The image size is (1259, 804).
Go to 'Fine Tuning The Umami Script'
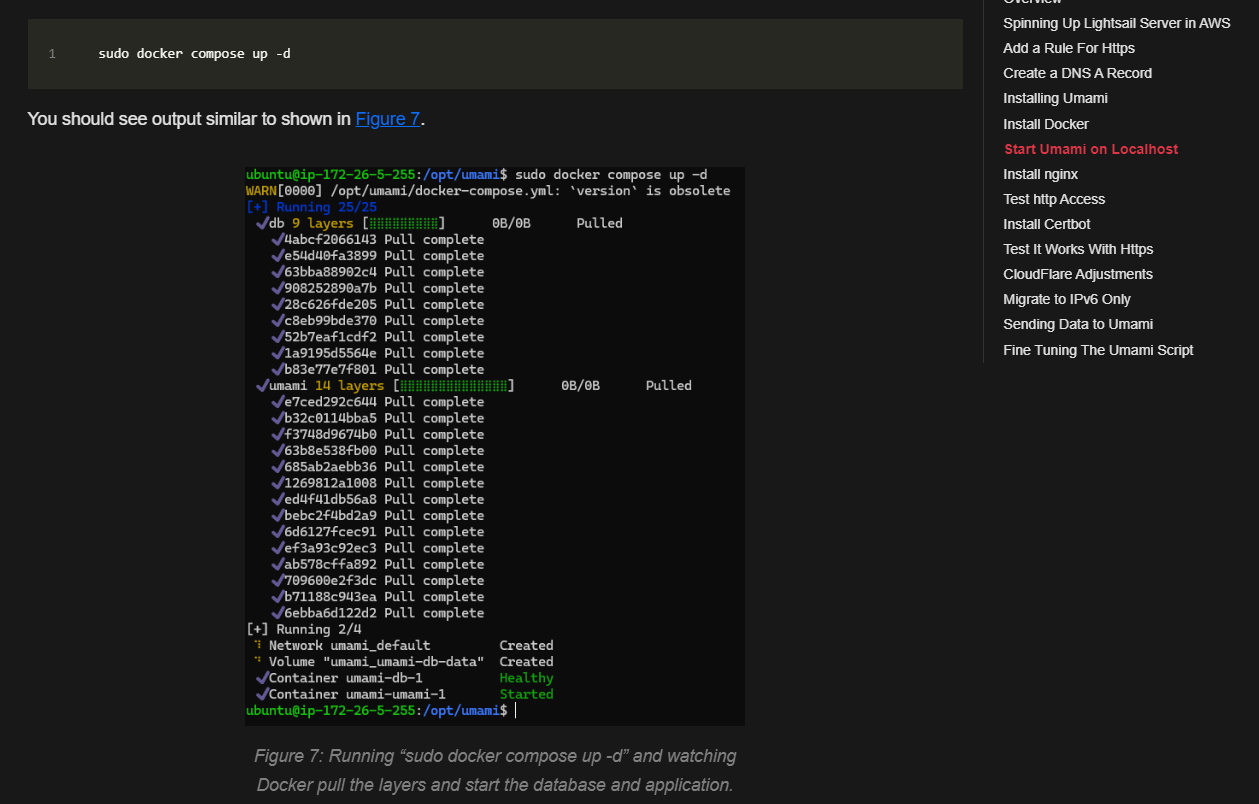coord(1097,350)
